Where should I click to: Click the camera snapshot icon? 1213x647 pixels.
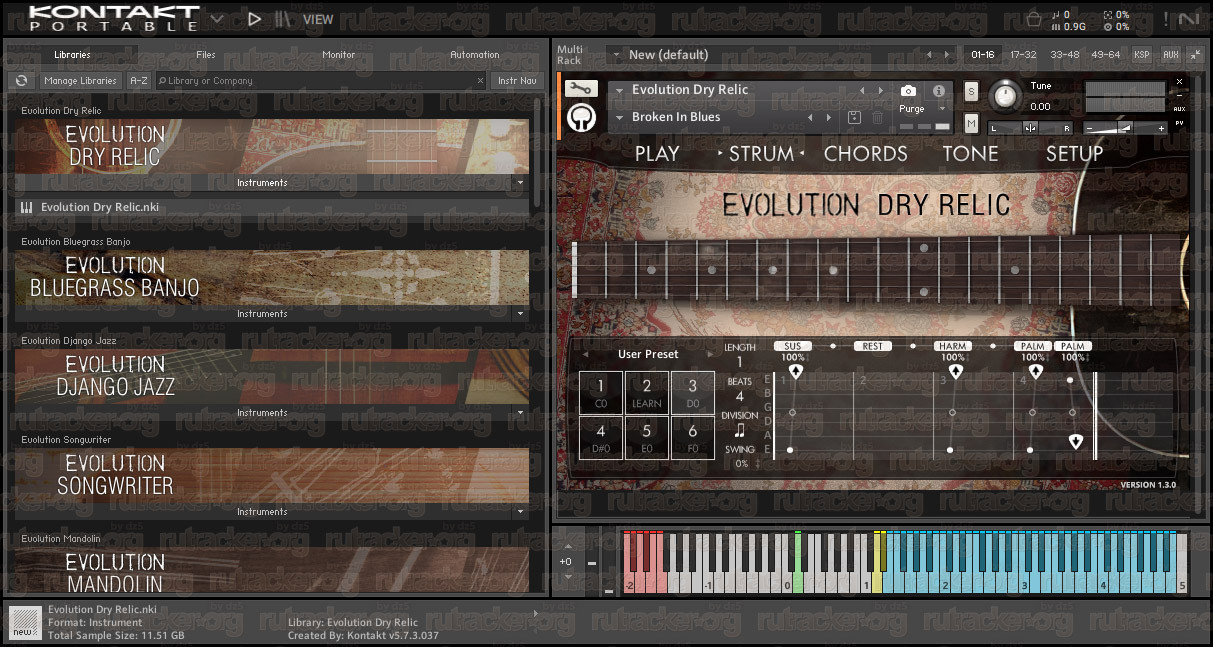908,90
